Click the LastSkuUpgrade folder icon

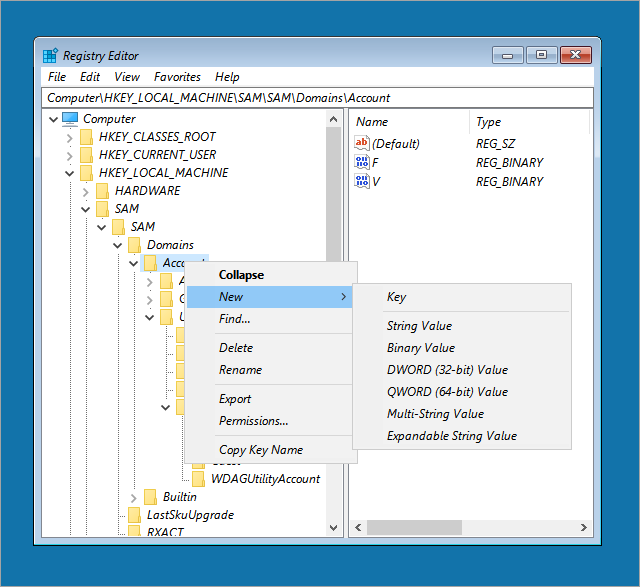pos(134,515)
